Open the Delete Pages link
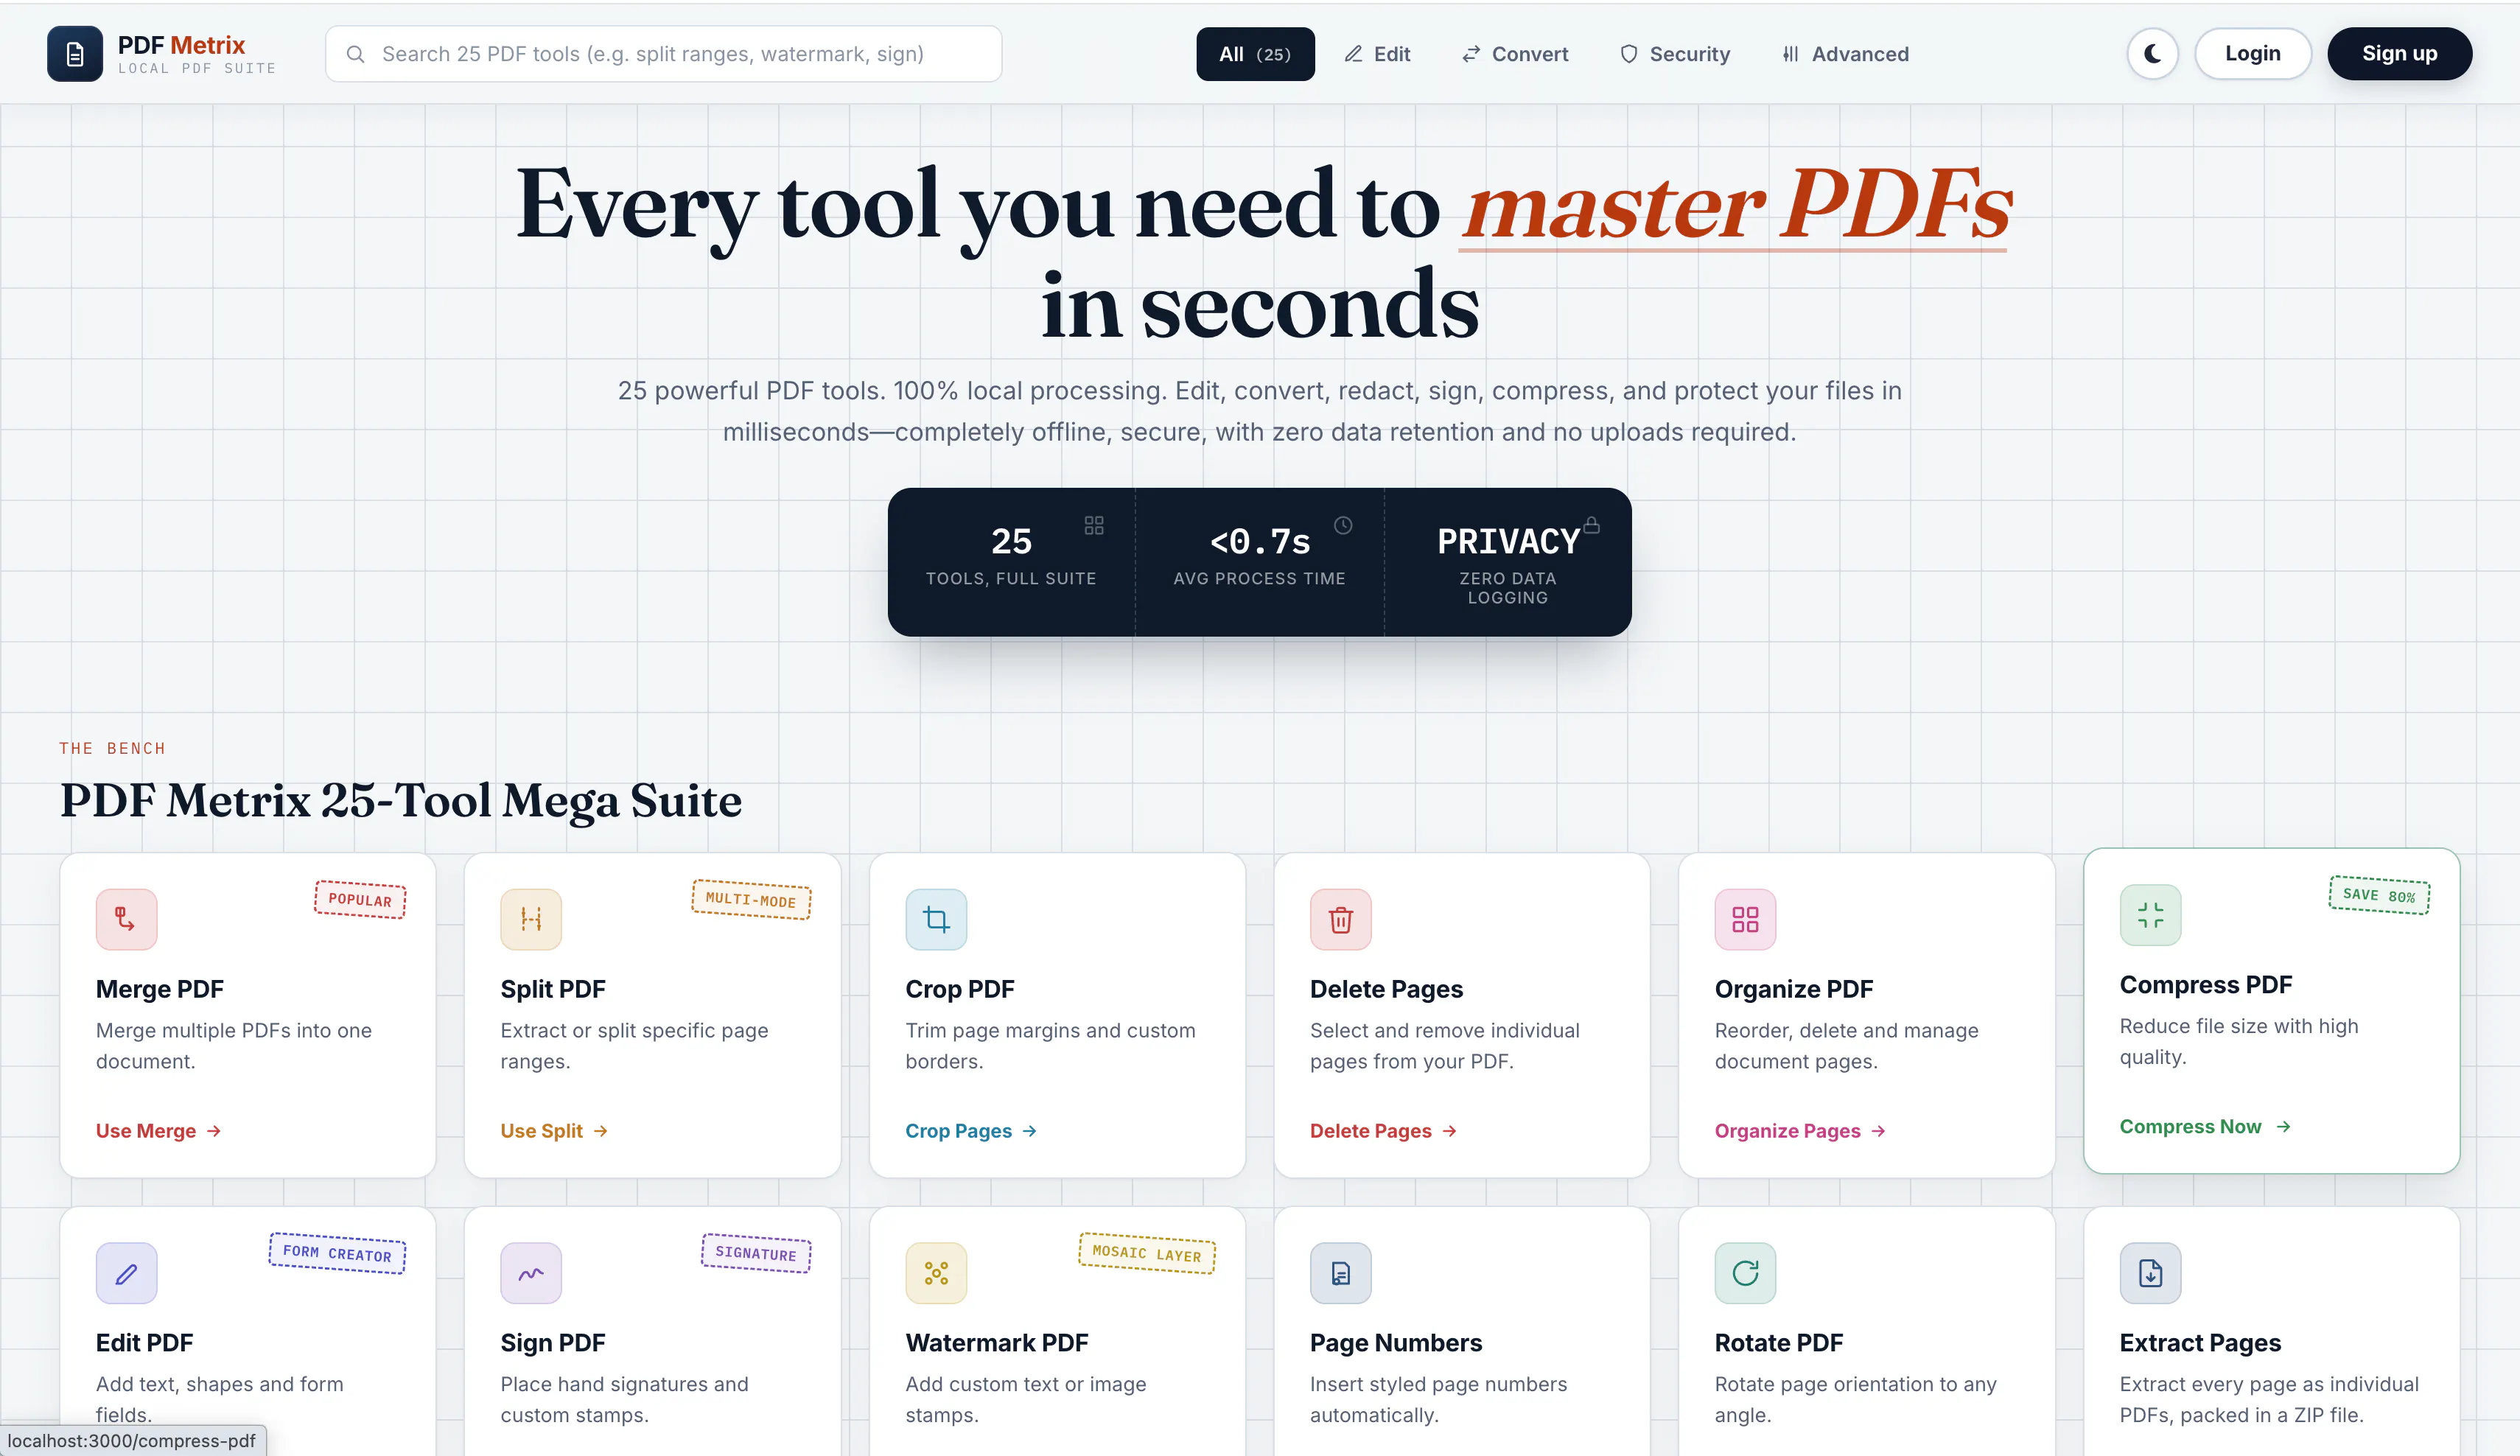Image resolution: width=2520 pixels, height=1456 pixels. click(1383, 1131)
